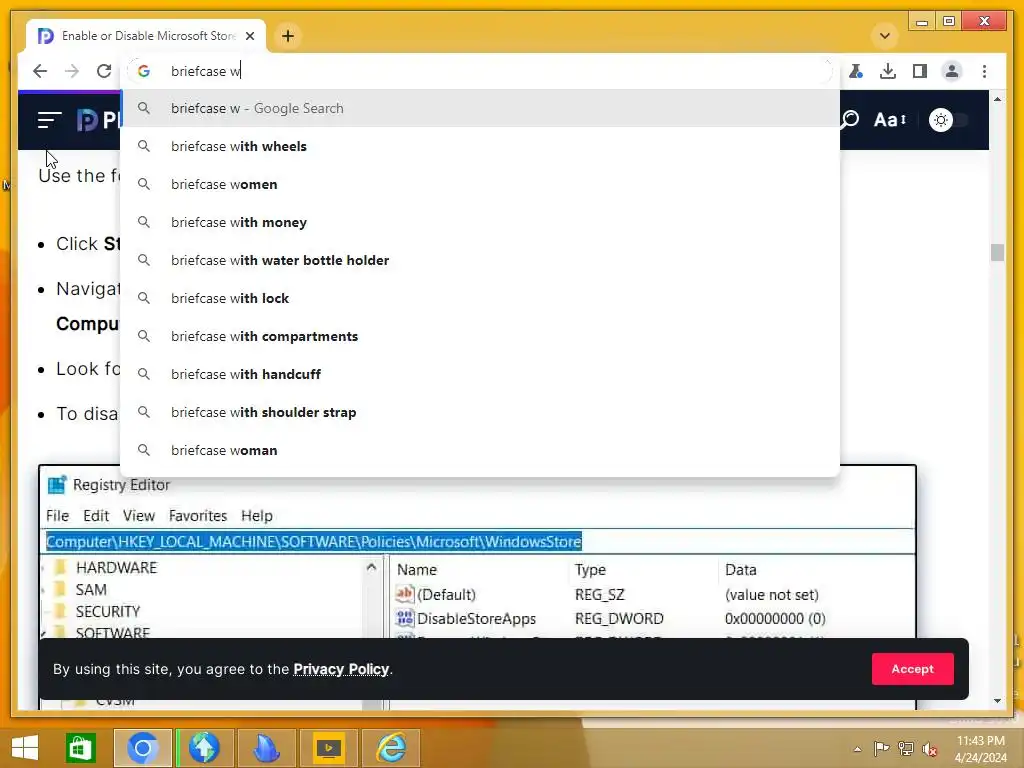The height and width of the screenshot is (768, 1024).
Task: Open Chrome Labs flask icon
Action: [x=856, y=71]
